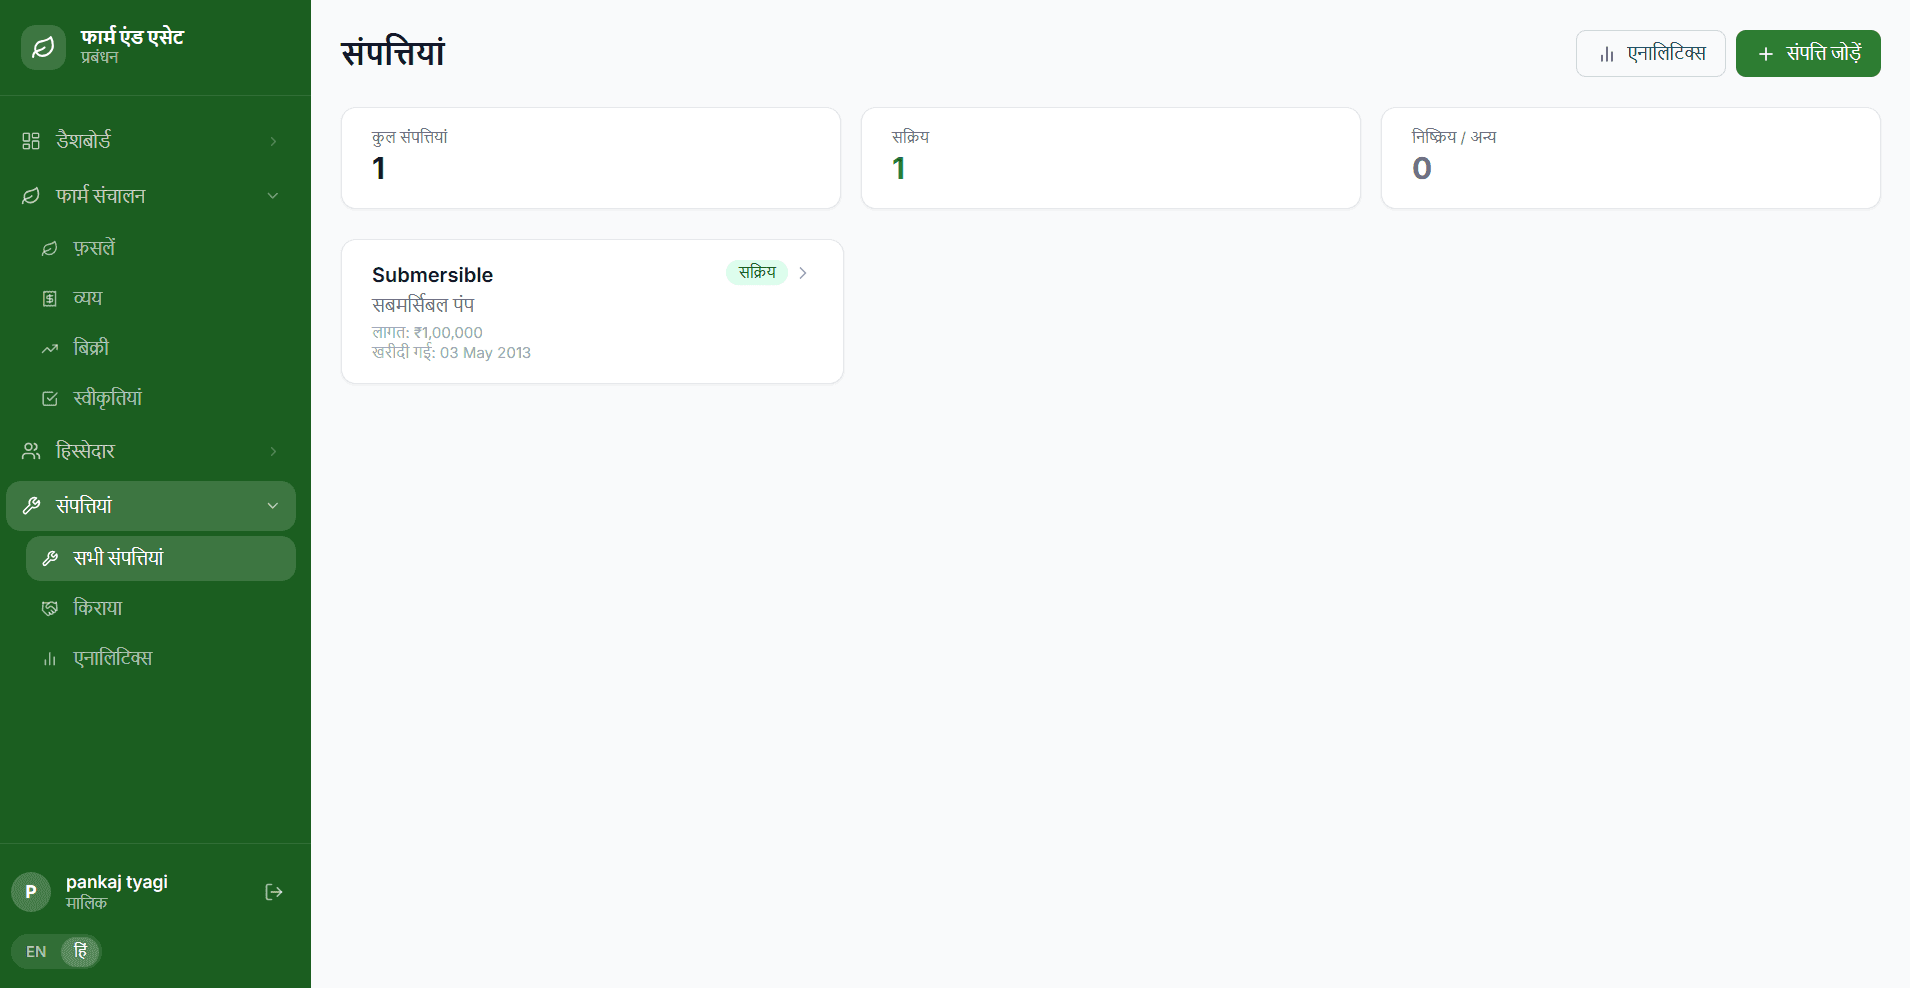This screenshot has height=988, width=1910.
Task: Click the खरीदी गई: 03 May 2013 text
Action: [451, 353]
